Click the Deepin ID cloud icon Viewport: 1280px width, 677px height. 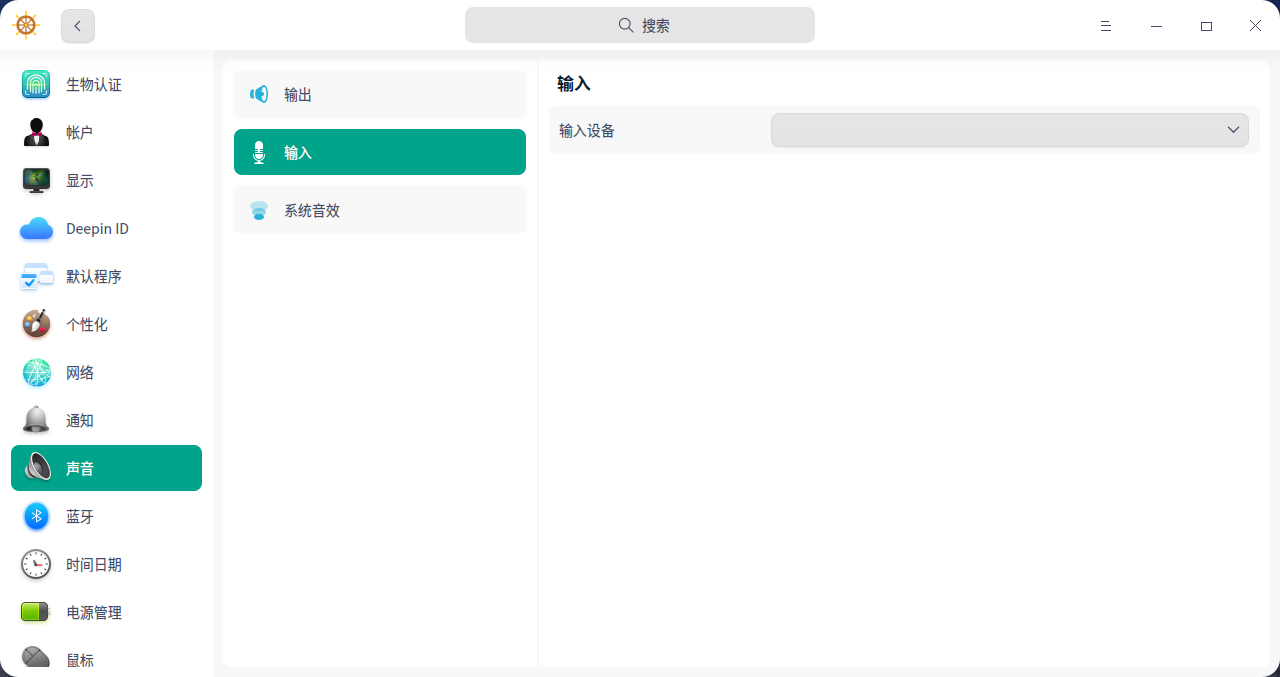[36, 228]
